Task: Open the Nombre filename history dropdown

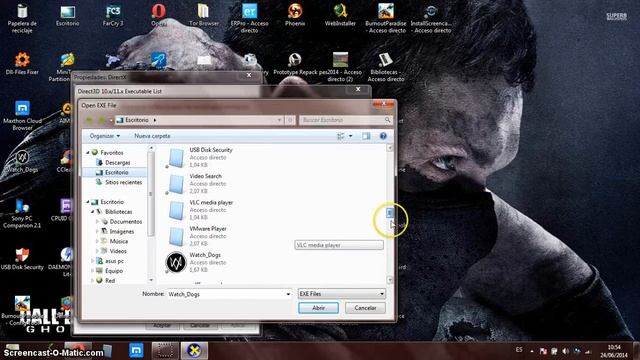Action: coord(288,294)
